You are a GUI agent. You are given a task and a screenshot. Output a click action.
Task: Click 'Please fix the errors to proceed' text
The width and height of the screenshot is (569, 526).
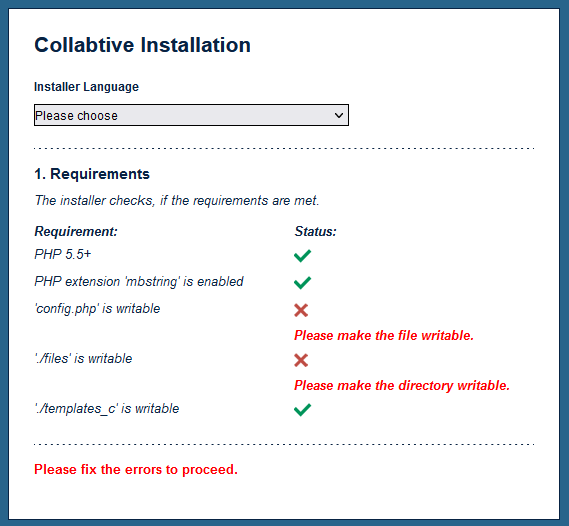(x=136, y=469)
